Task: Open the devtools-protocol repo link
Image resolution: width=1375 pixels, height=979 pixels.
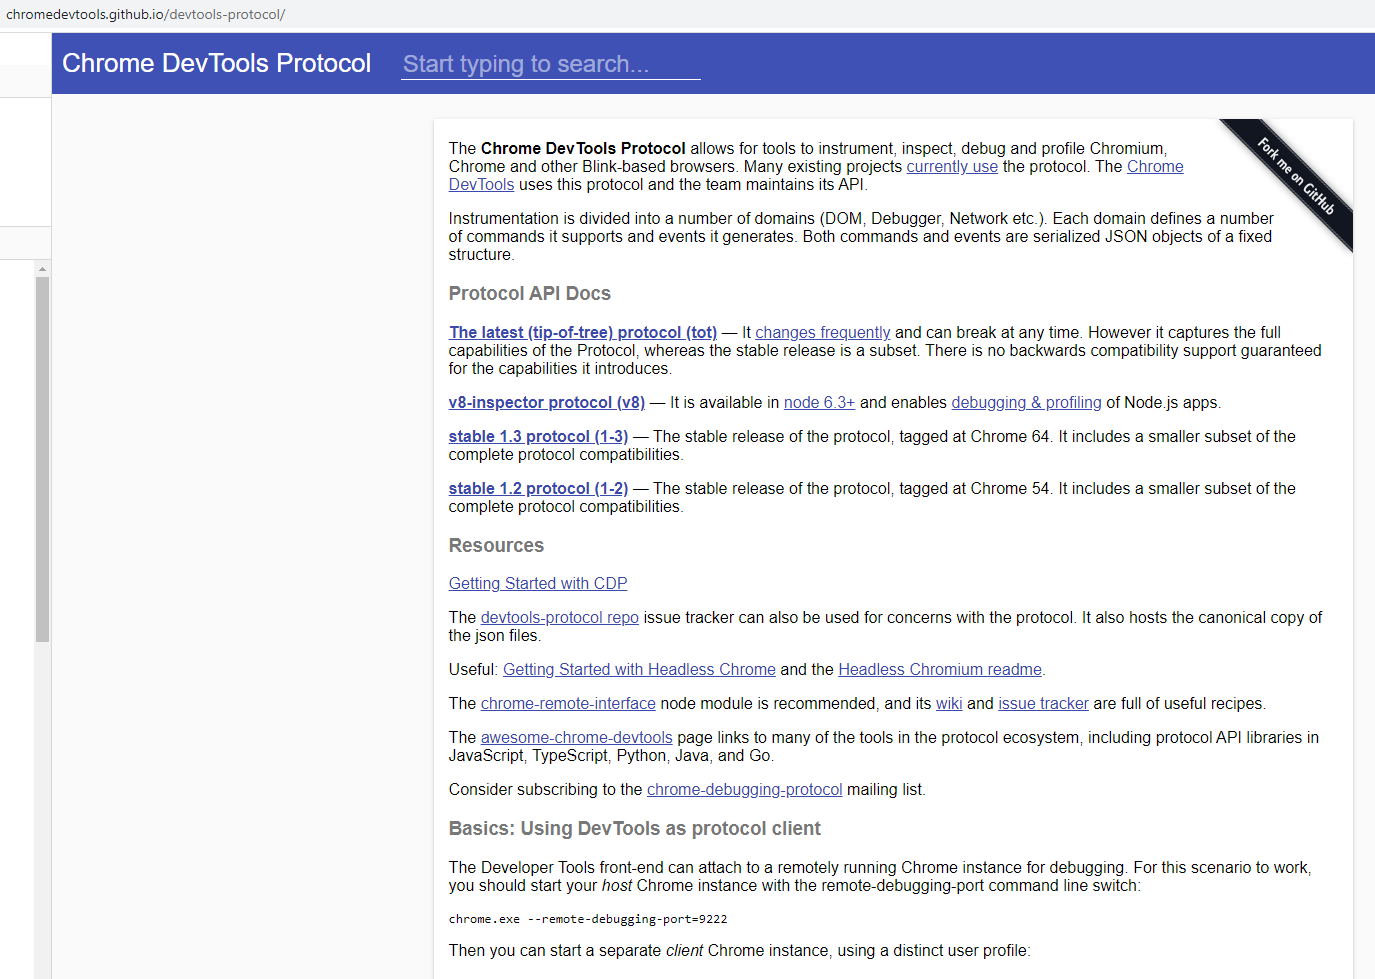Action: click(560, 618)
